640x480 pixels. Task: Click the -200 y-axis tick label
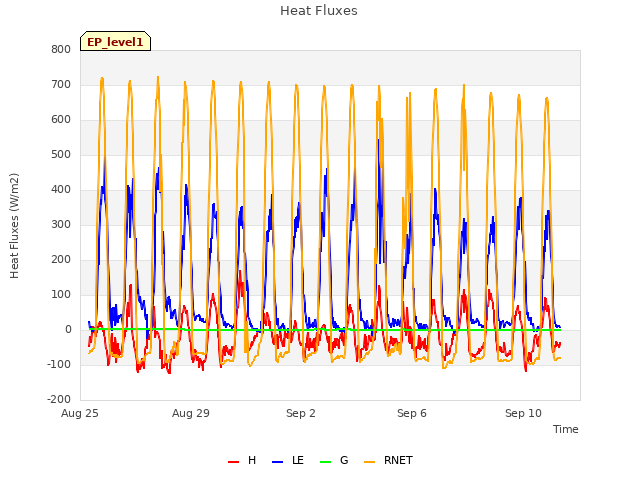[x=59, y=399]
